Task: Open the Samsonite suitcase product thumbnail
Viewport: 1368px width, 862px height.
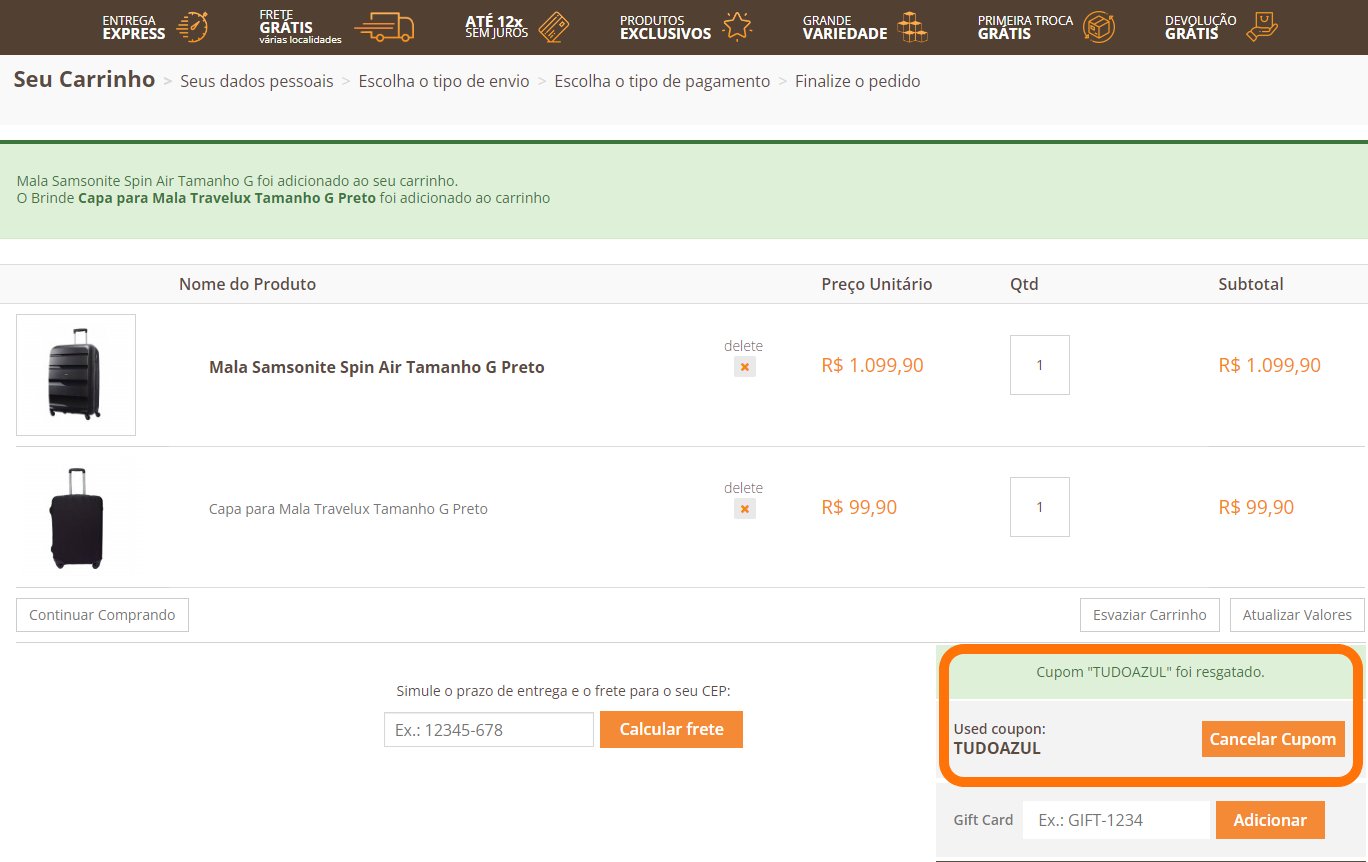Action: coord(76,375)
